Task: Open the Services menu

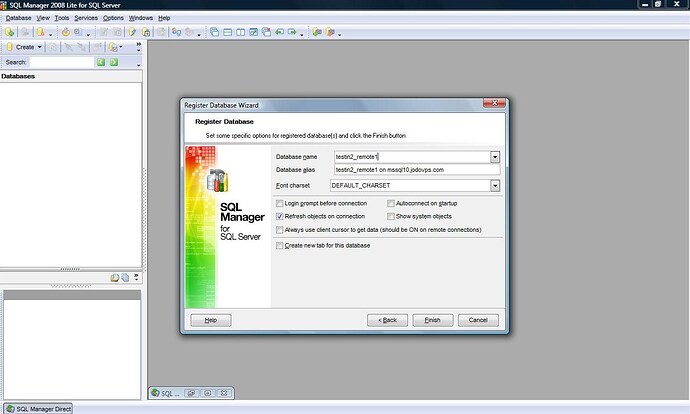Action: coord(86,18)
